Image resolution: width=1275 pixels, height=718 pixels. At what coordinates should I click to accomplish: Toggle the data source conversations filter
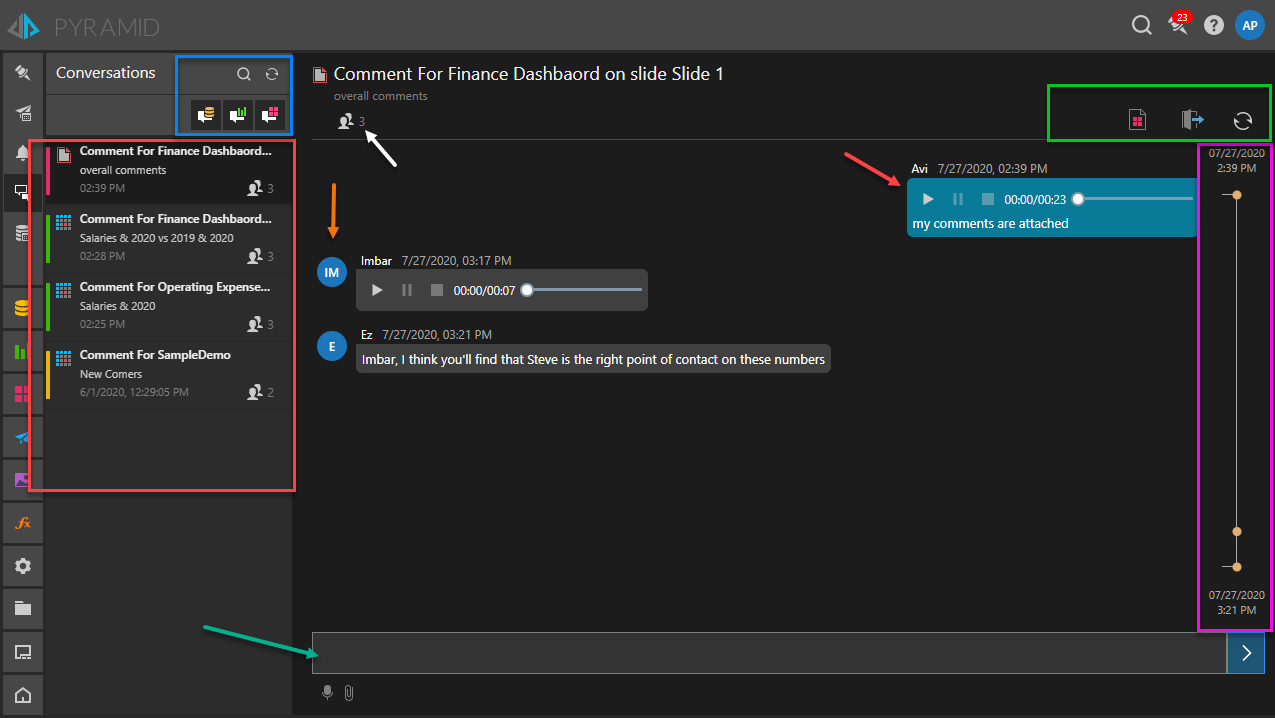[x=206, y=114]
